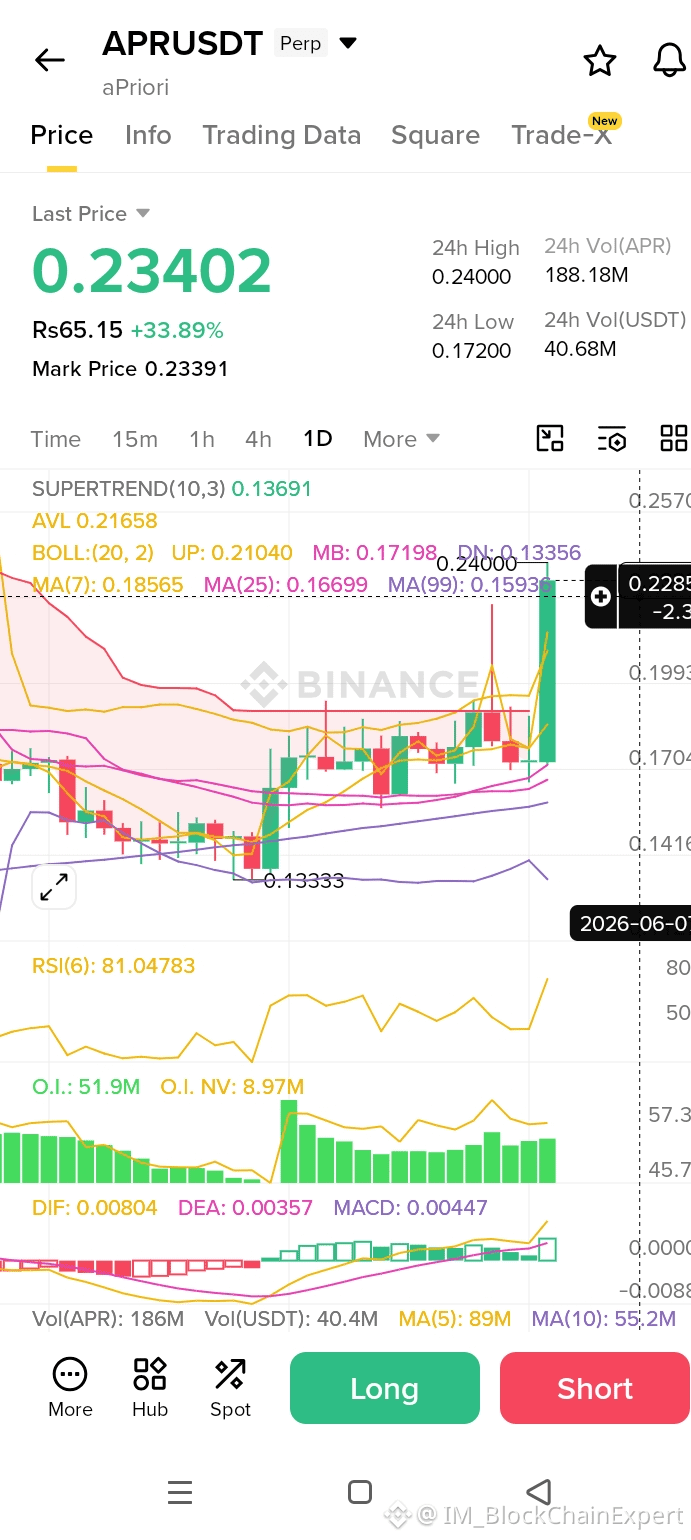Open the More timeframes dropdown

tap(401, 439)
